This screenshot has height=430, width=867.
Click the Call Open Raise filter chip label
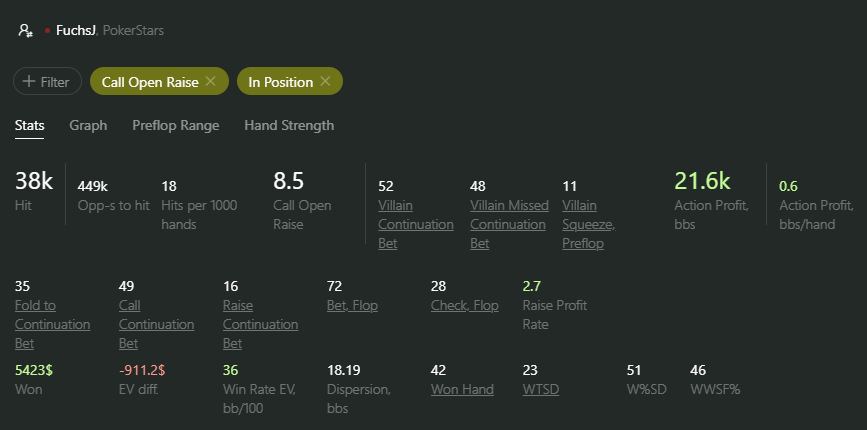[150, 82]
